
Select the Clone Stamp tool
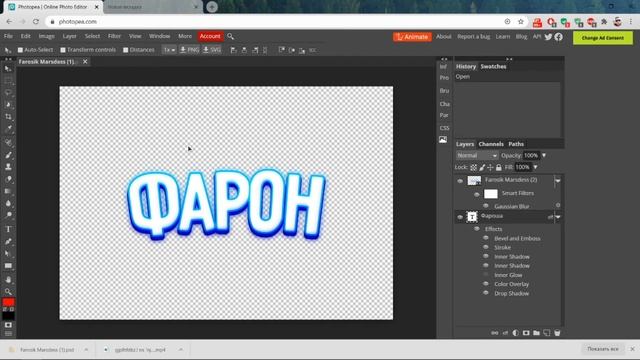[x=8, y=167]
